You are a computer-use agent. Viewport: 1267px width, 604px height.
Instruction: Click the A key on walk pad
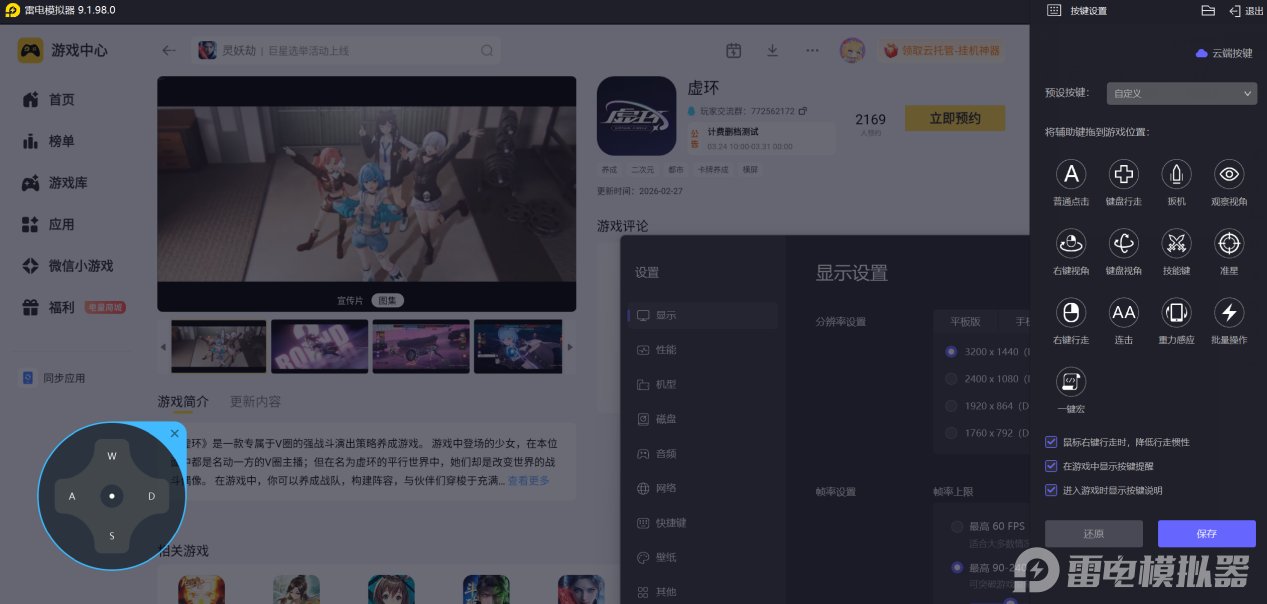pos(72,496)
